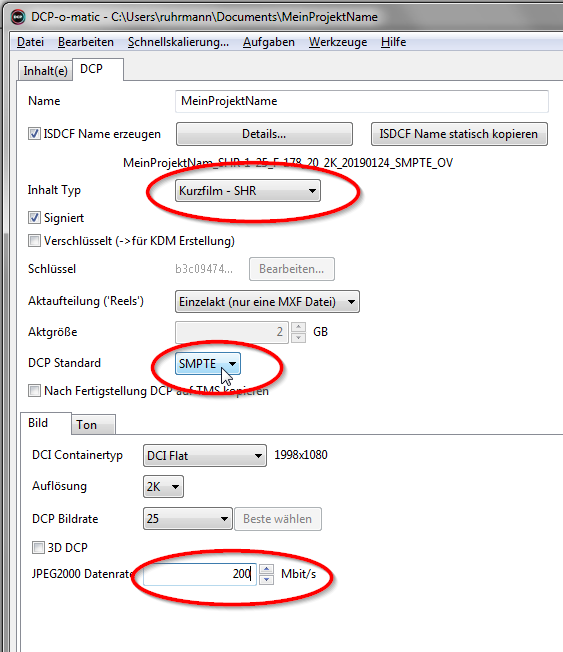This screenshot has width=563, height=652.
Task: Select the DCP tab
Action: coord(98,69)
